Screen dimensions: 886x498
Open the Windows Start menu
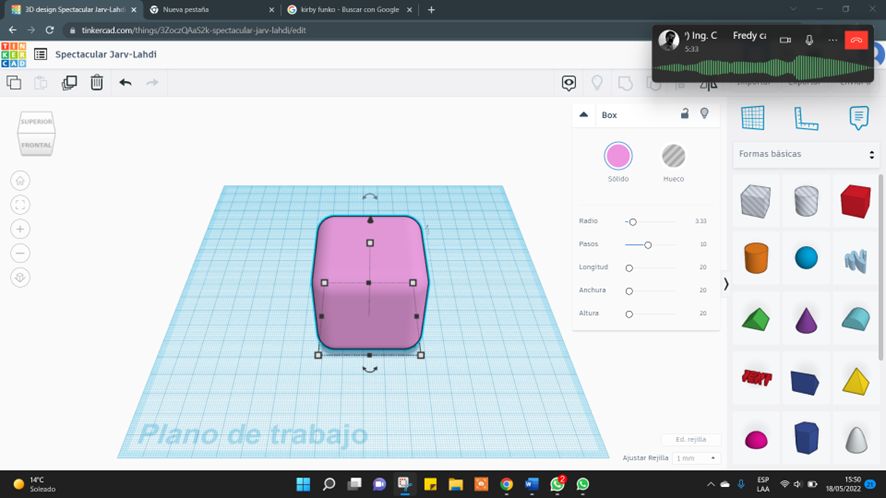(303, 484)
